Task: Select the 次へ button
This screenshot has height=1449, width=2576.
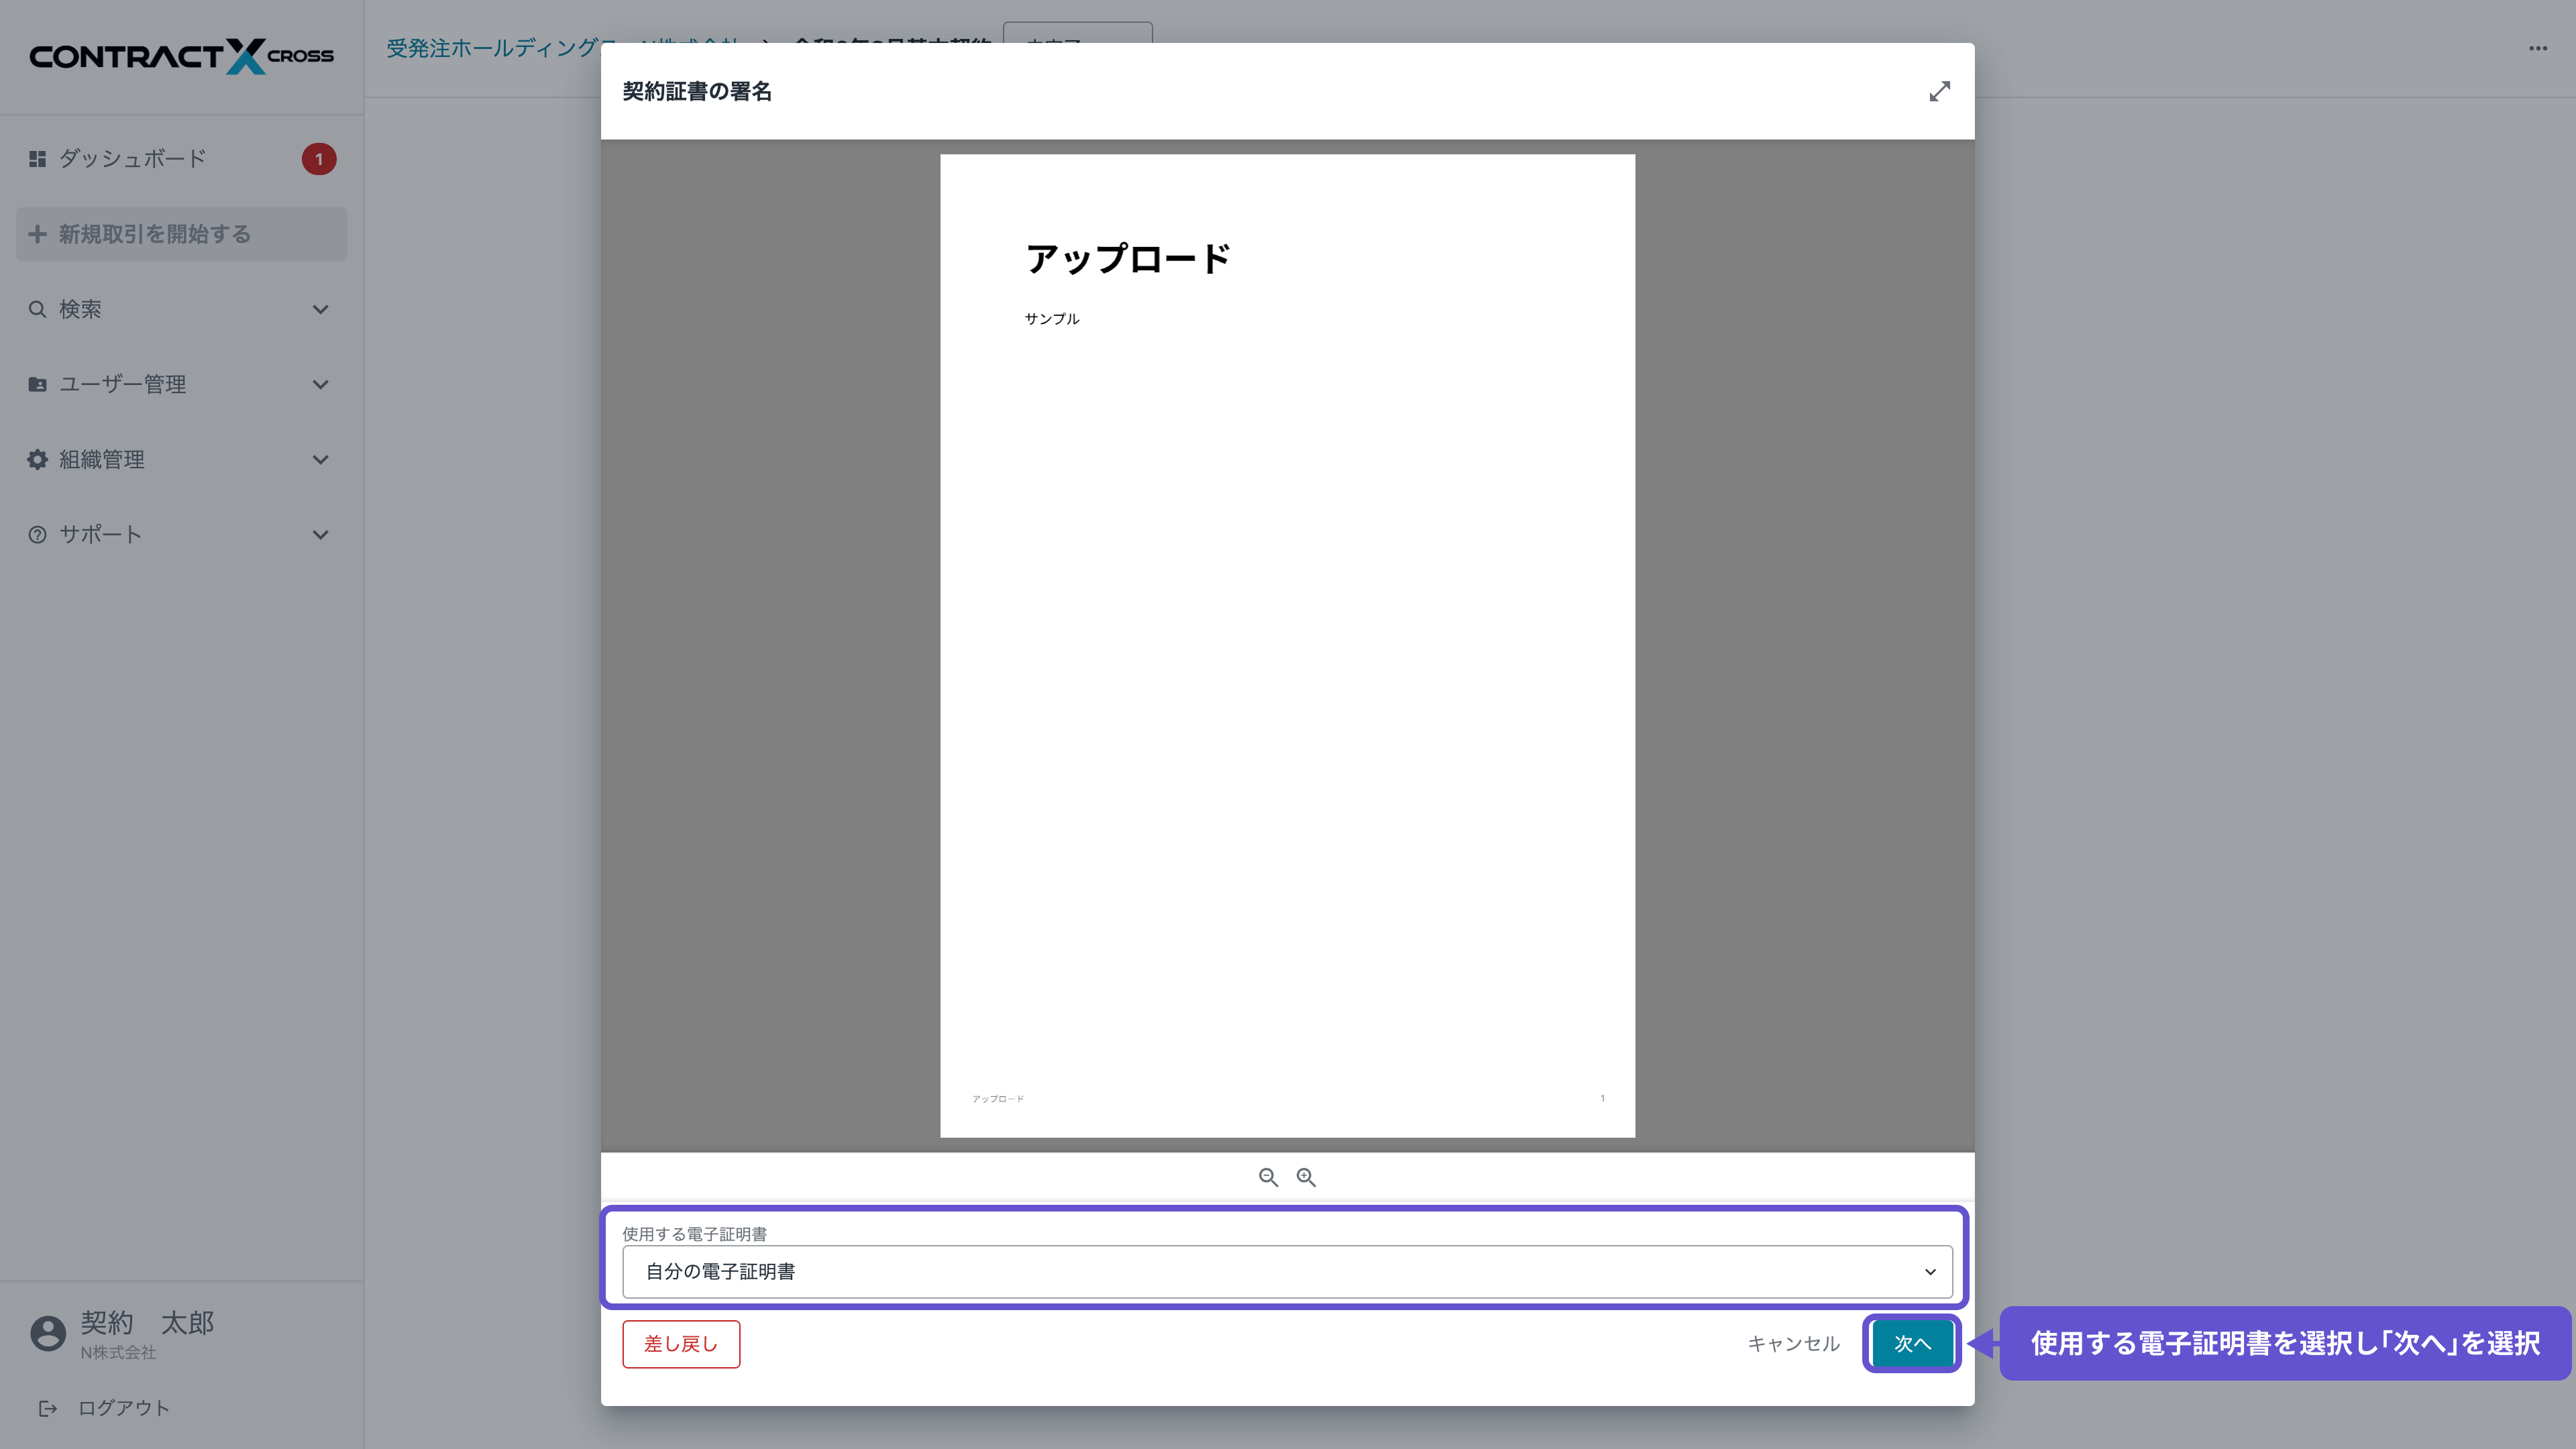Action: coord(1911,1344)
